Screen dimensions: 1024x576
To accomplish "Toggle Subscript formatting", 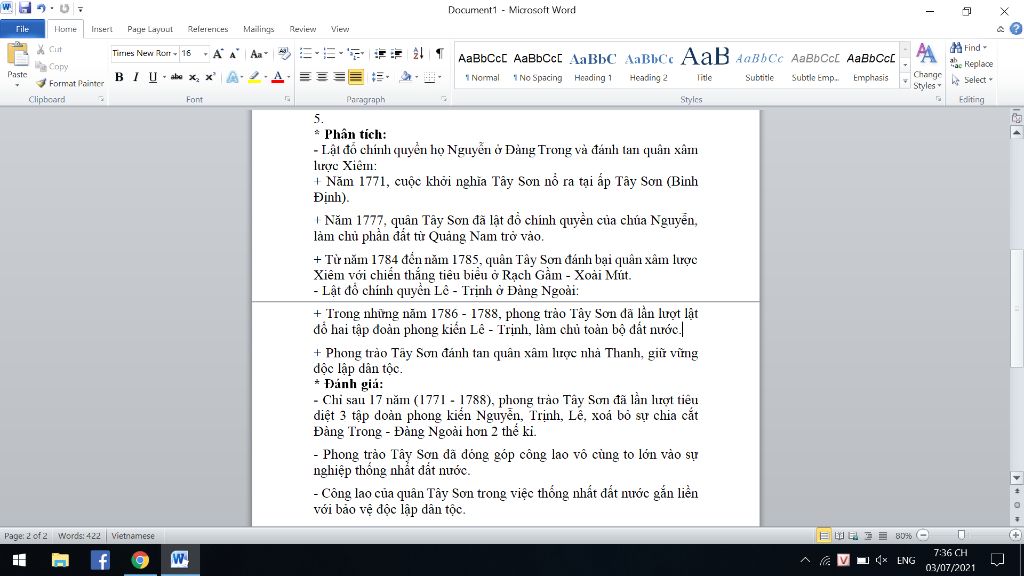I will 194,77.
